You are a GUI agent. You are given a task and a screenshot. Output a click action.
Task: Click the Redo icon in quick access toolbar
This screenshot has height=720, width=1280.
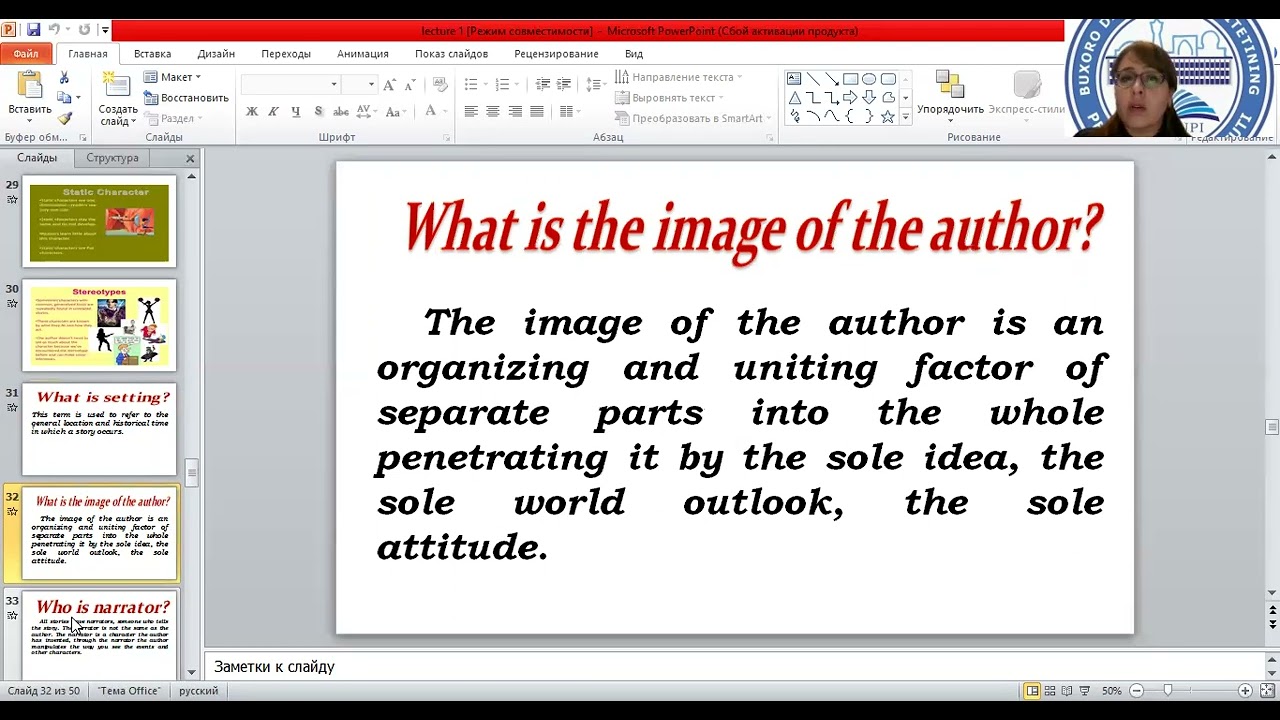click(x=84, y=30)
